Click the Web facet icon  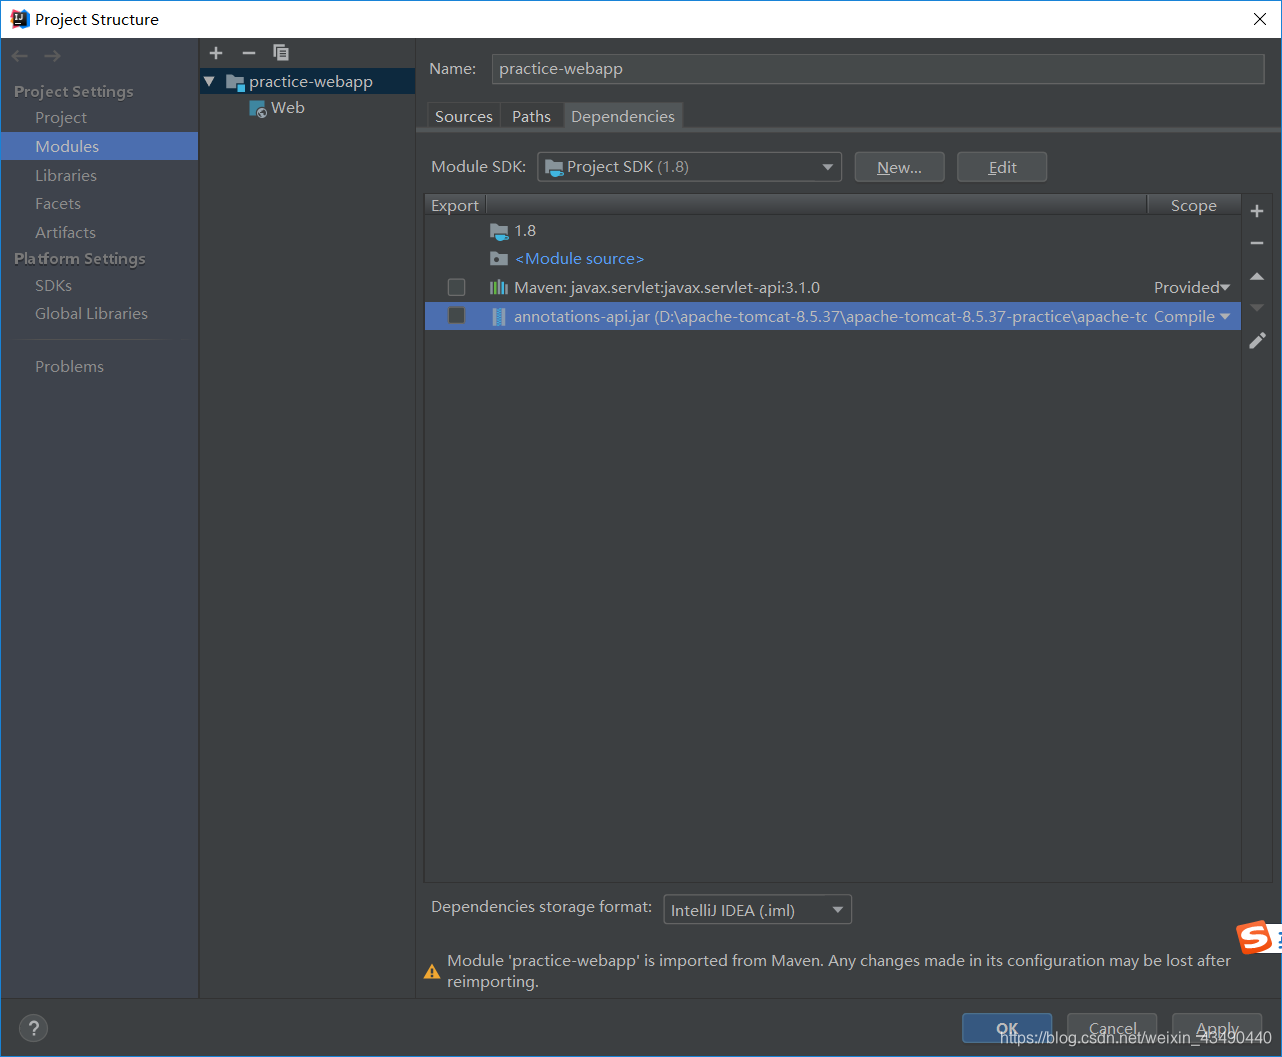258,108
